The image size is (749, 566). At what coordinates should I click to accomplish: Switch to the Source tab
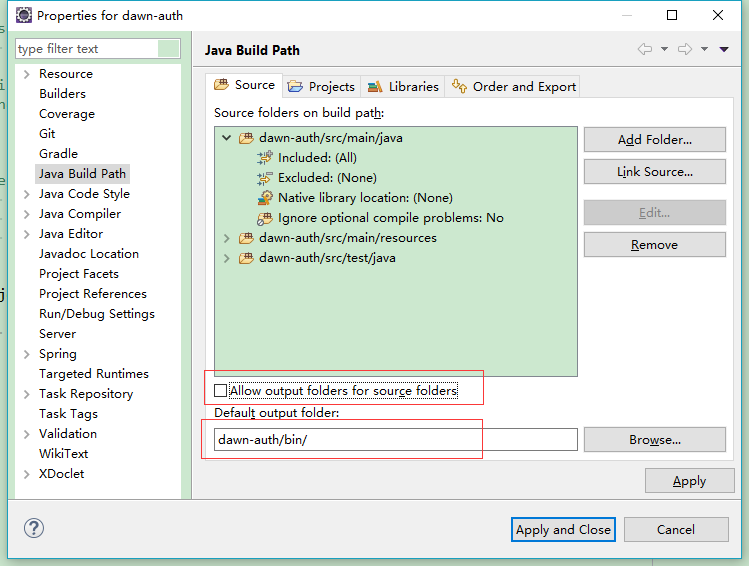click(x=244, y=85)
